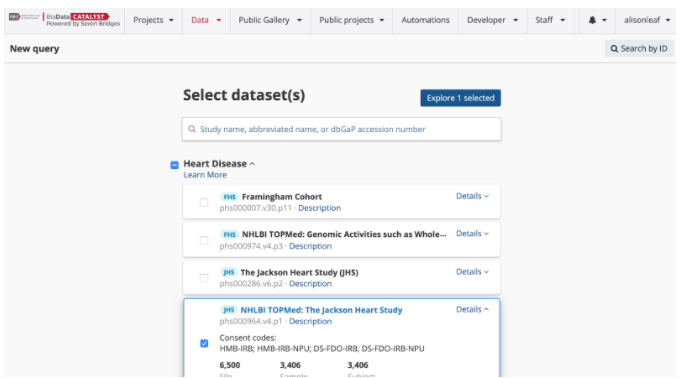
Task: Click the magnifier icon in study search field
Action: 192,129
